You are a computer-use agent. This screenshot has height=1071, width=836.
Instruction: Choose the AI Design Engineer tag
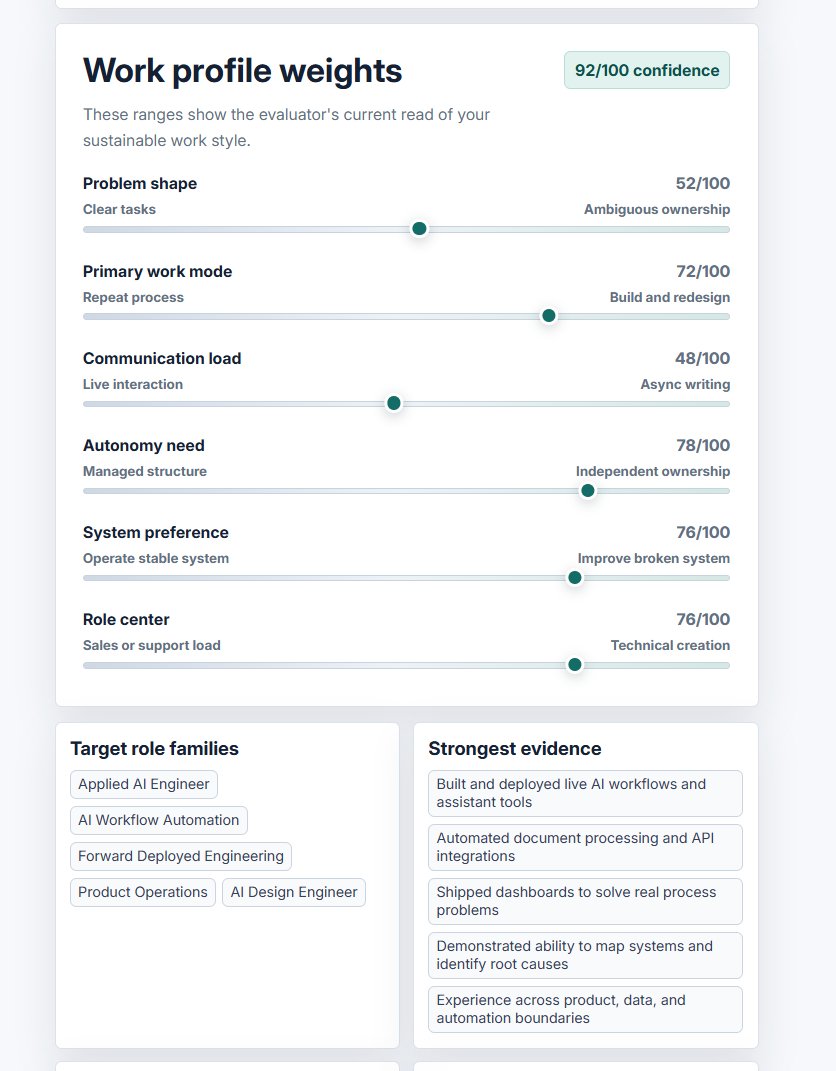pyautogui.click(x=294, y=892)
